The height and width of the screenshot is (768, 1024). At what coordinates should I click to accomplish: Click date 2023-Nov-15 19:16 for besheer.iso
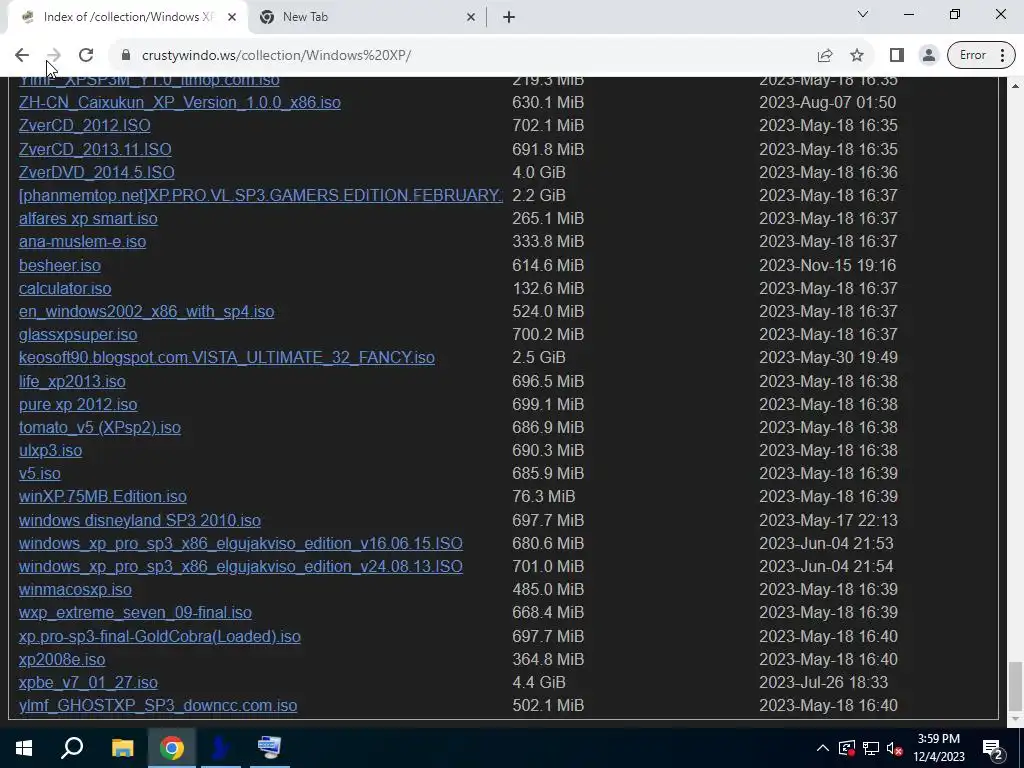point(827,265)
